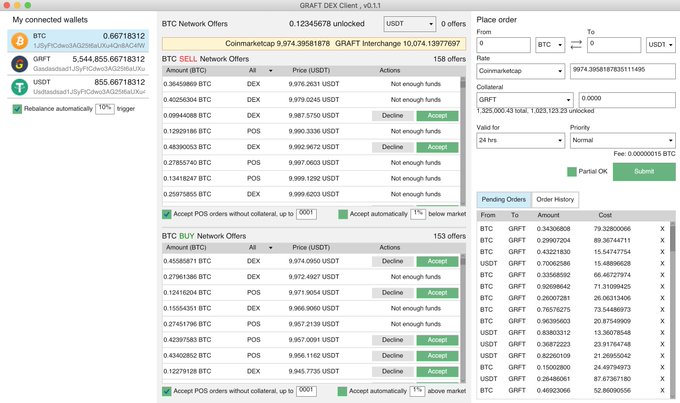Open the Priority Normal dropdown

point(622,141)
